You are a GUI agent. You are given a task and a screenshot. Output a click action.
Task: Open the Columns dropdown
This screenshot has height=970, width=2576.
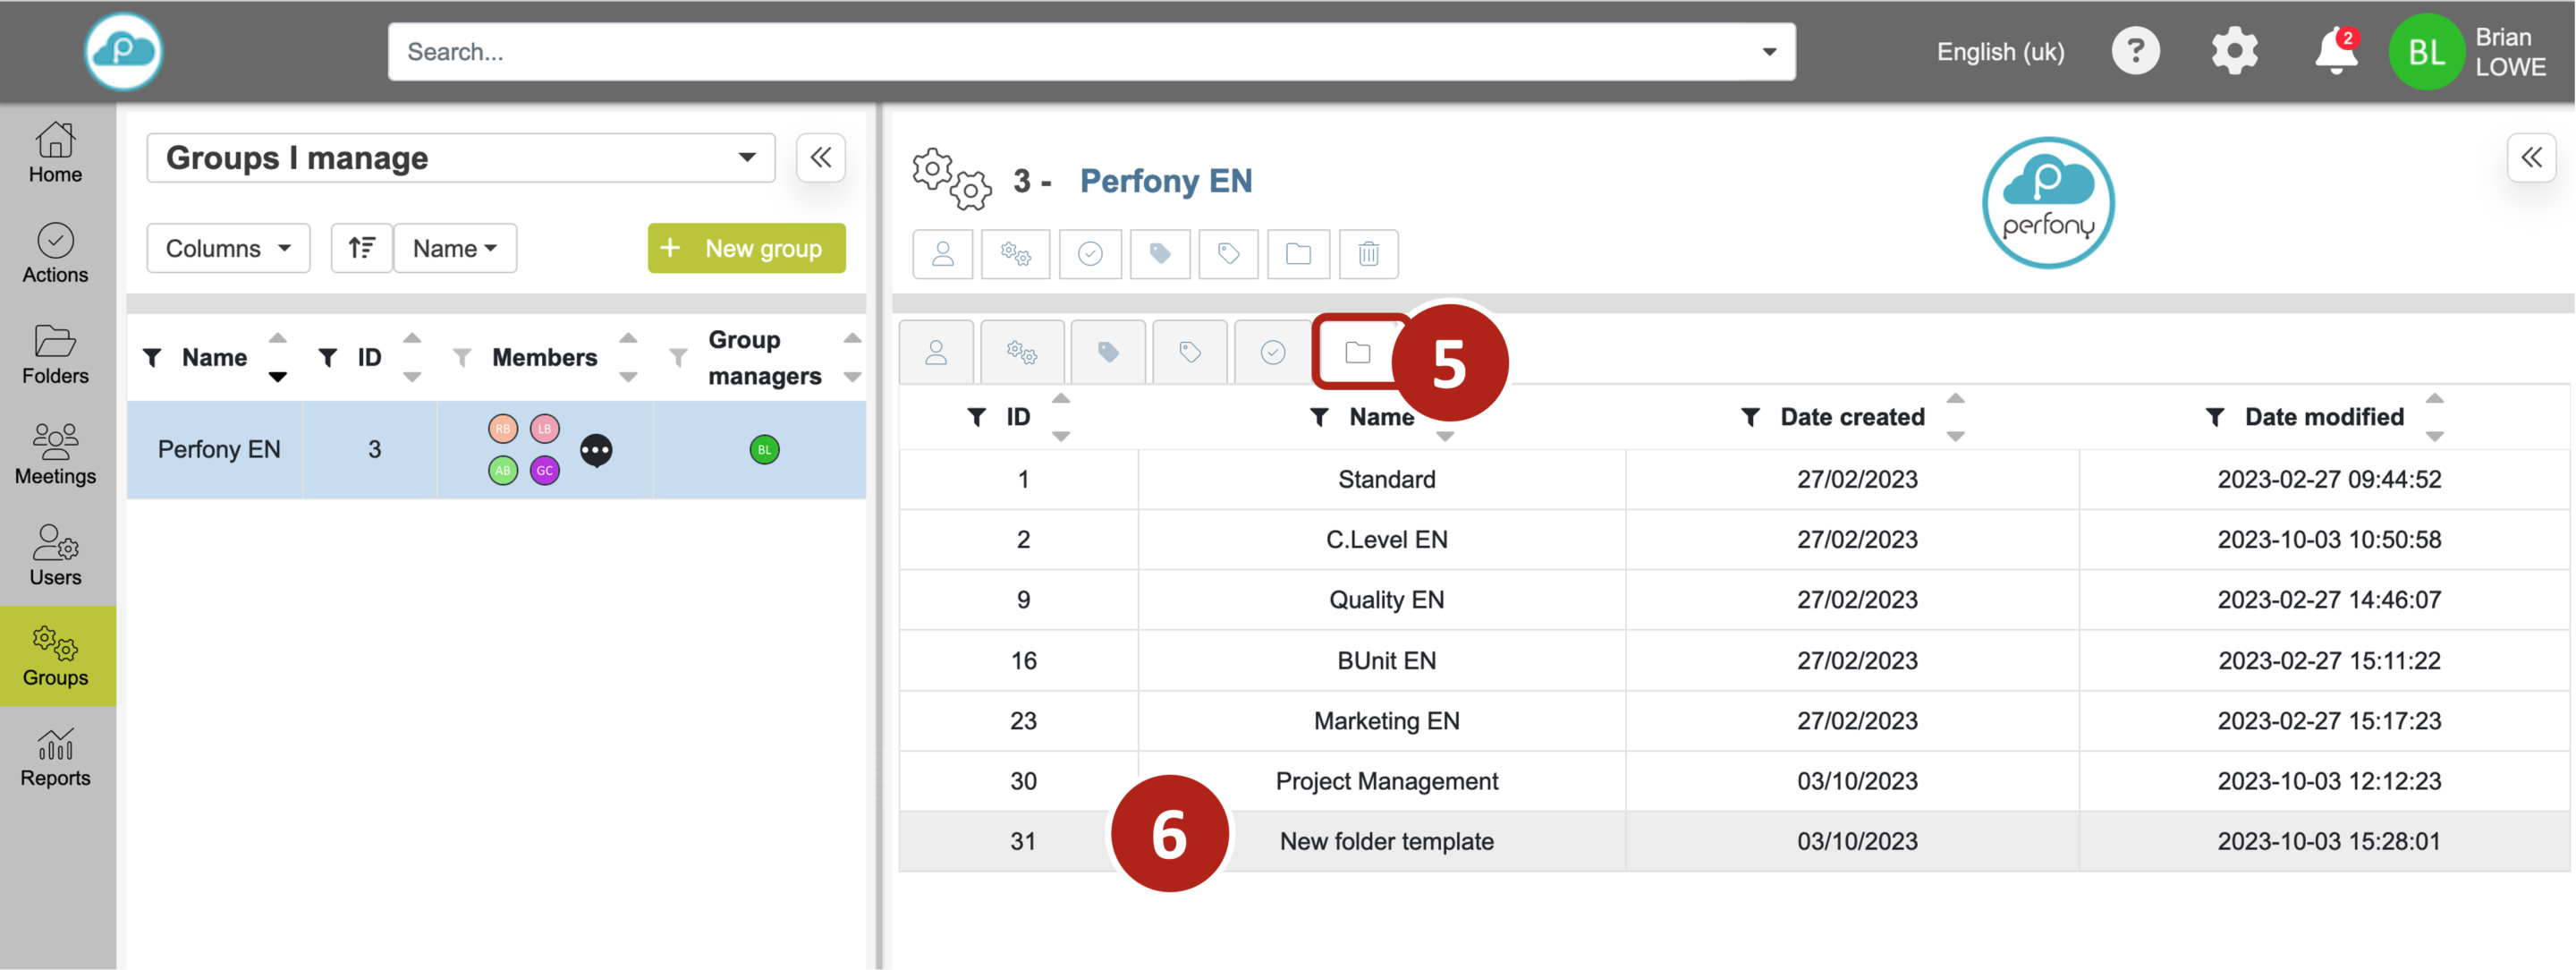[x=228, y=248]
